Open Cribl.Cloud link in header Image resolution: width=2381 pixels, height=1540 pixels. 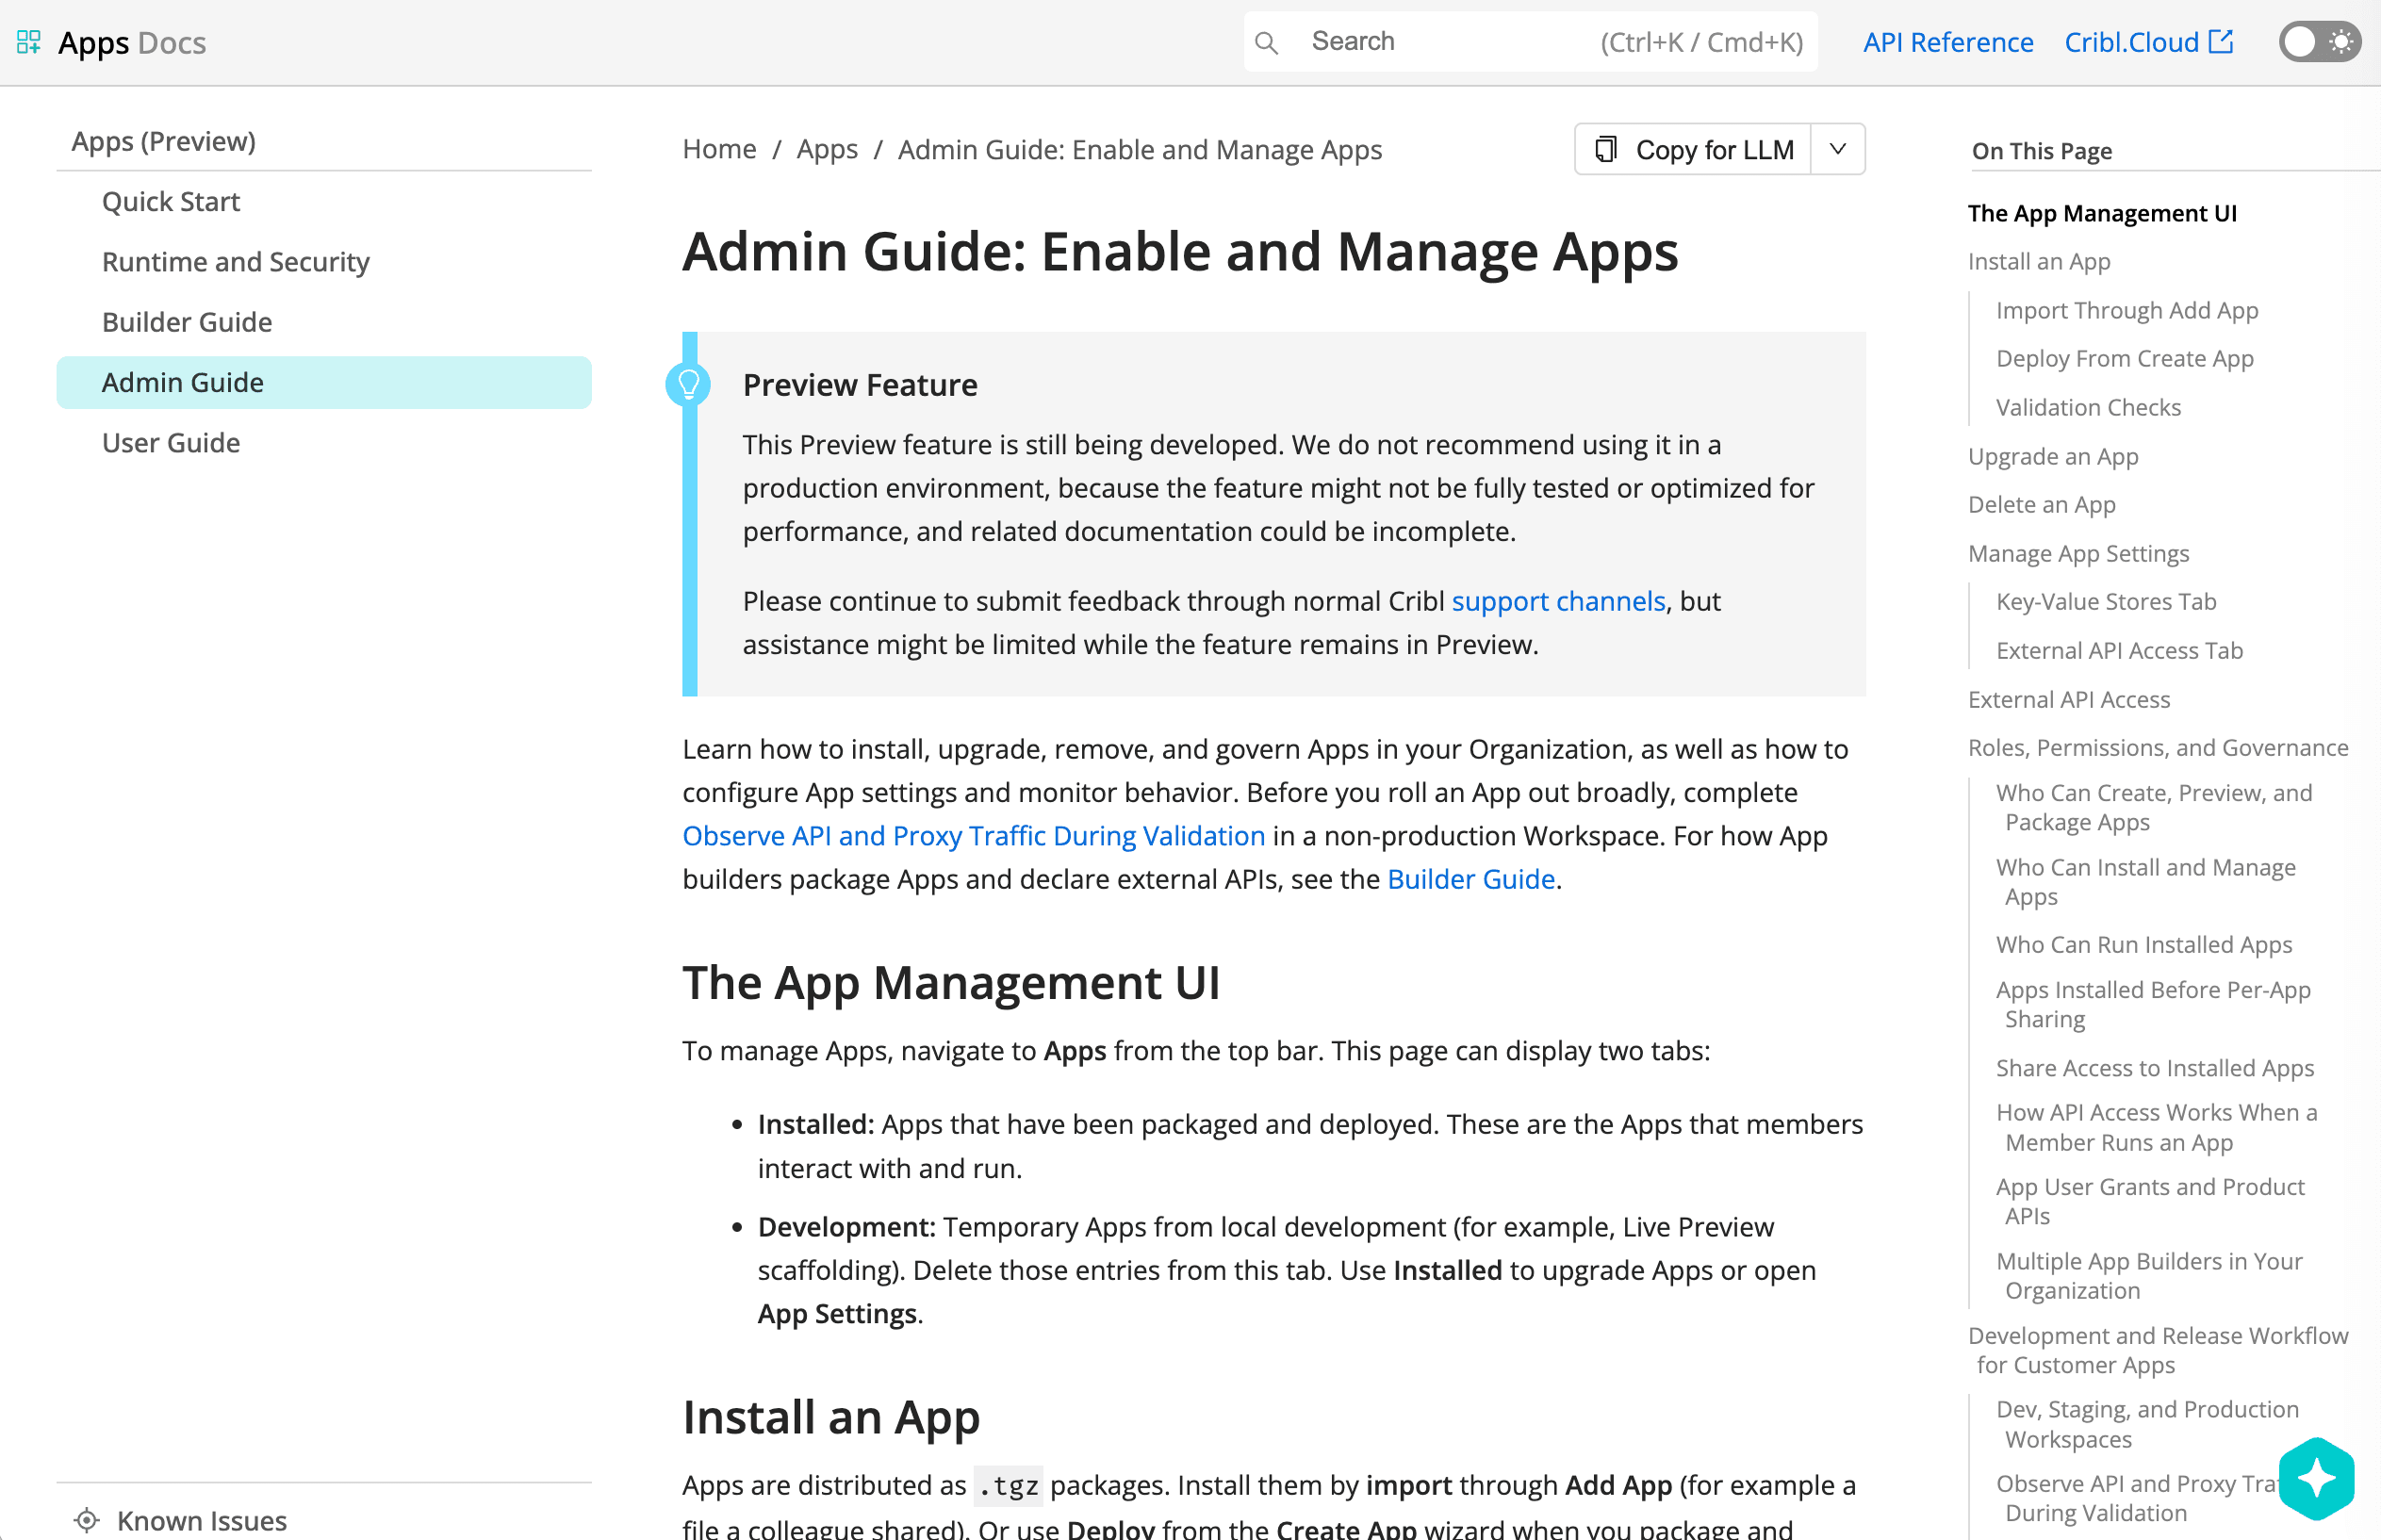point(2148,42)
